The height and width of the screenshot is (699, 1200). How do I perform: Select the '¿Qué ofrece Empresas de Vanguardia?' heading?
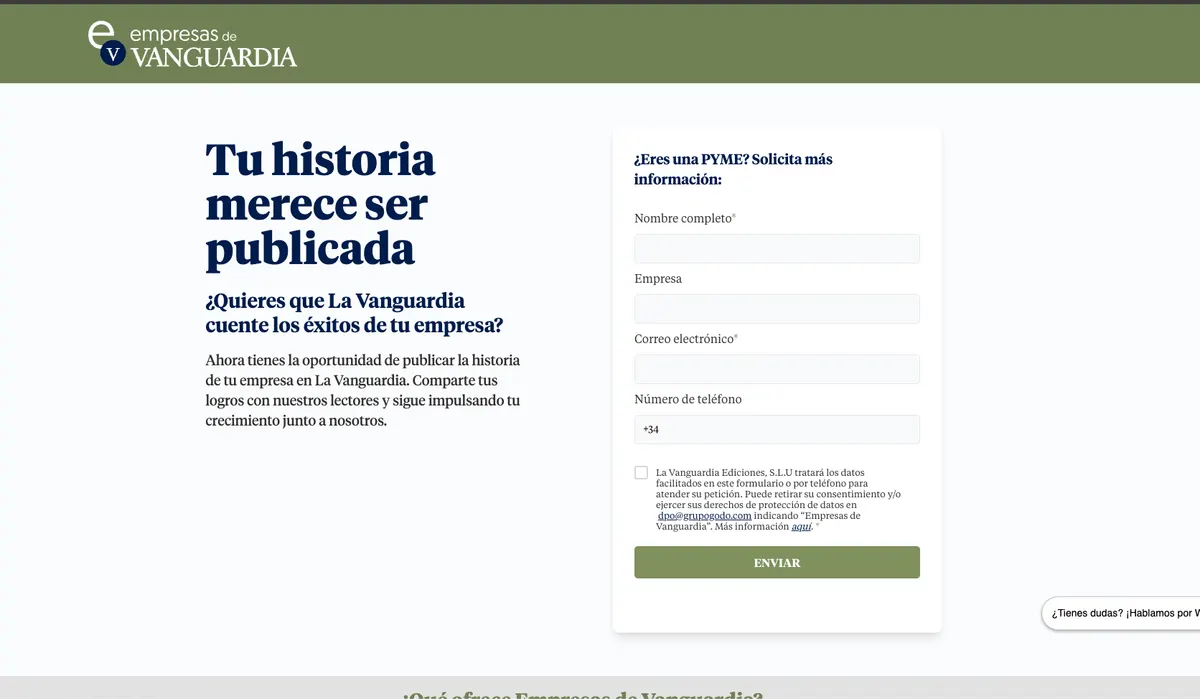coord(583,694)
